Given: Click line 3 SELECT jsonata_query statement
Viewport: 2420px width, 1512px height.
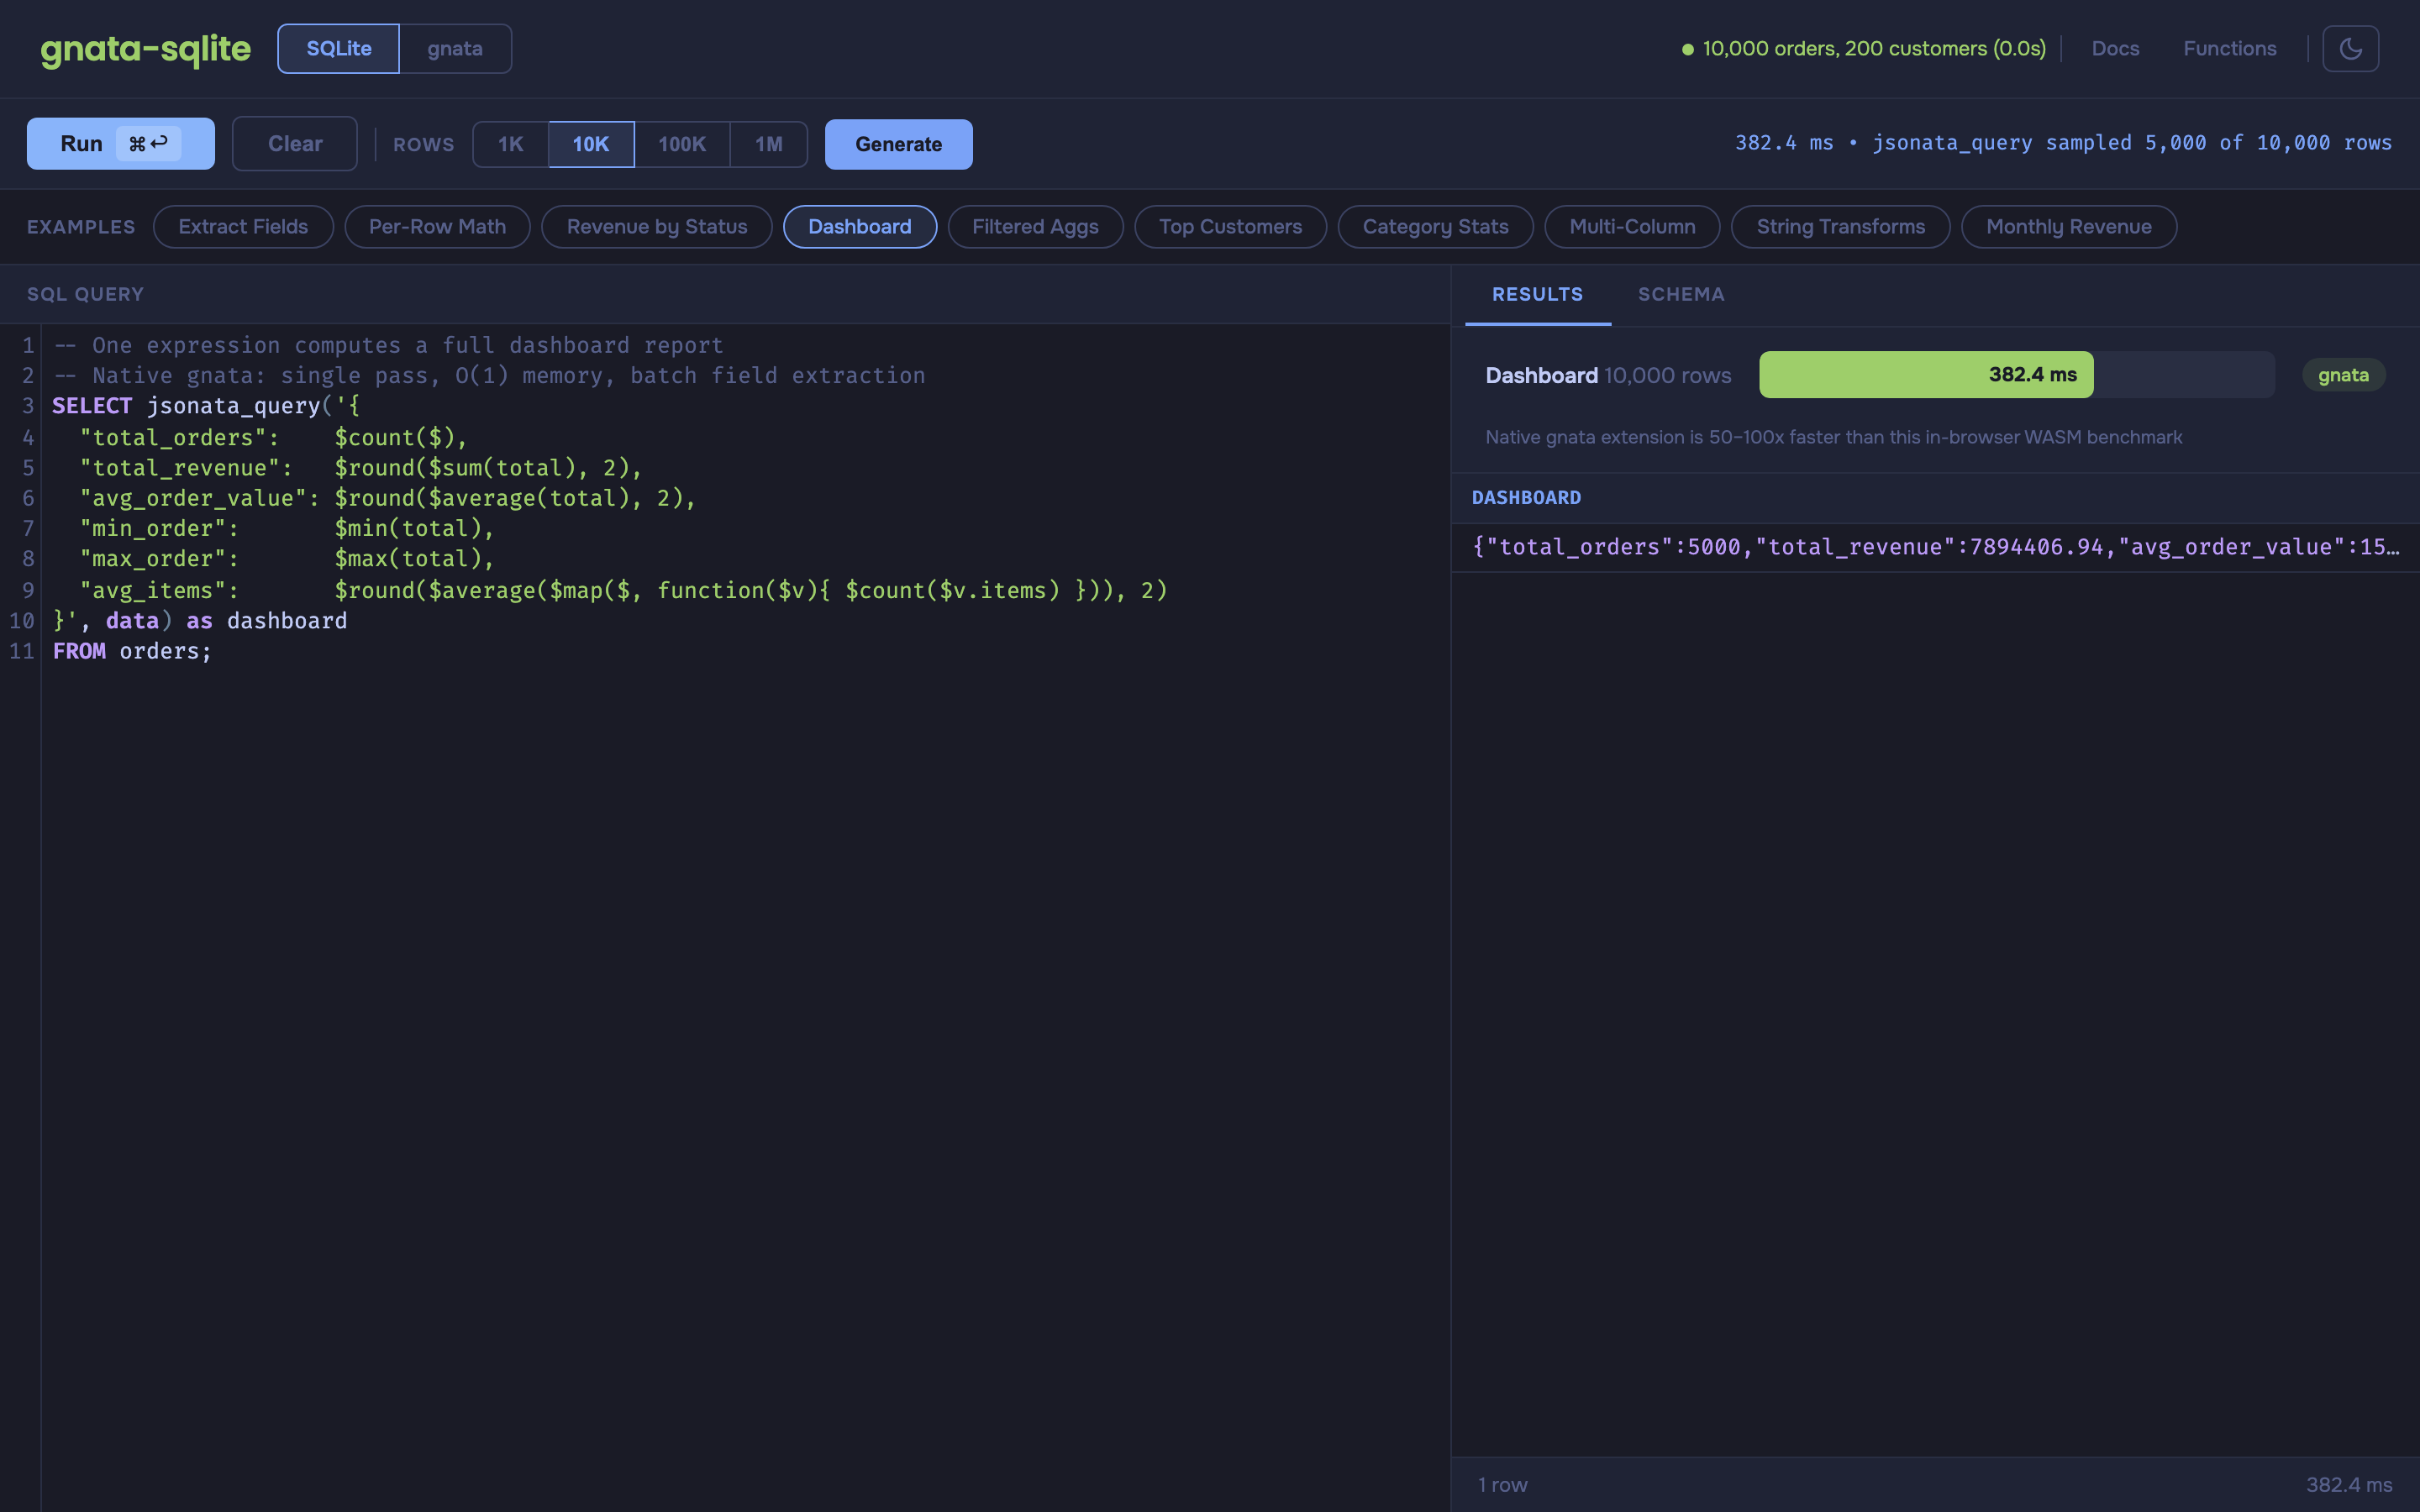Looking at the screenshot, I should 206,405.
